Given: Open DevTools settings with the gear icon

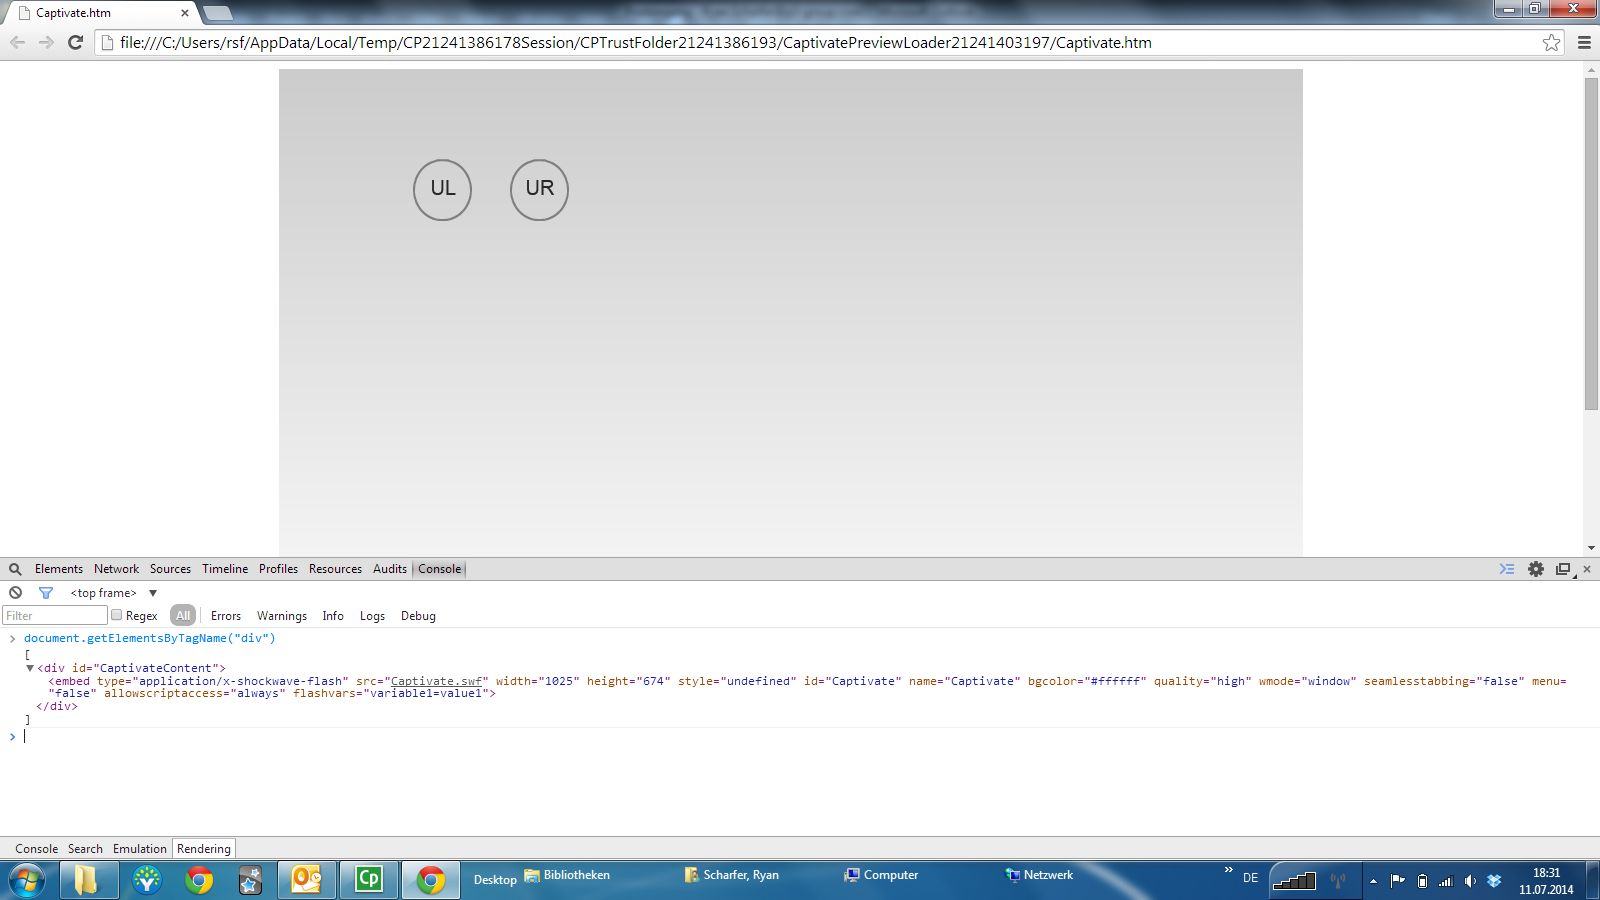Looking at the screenshot, I should point(1536,569).
